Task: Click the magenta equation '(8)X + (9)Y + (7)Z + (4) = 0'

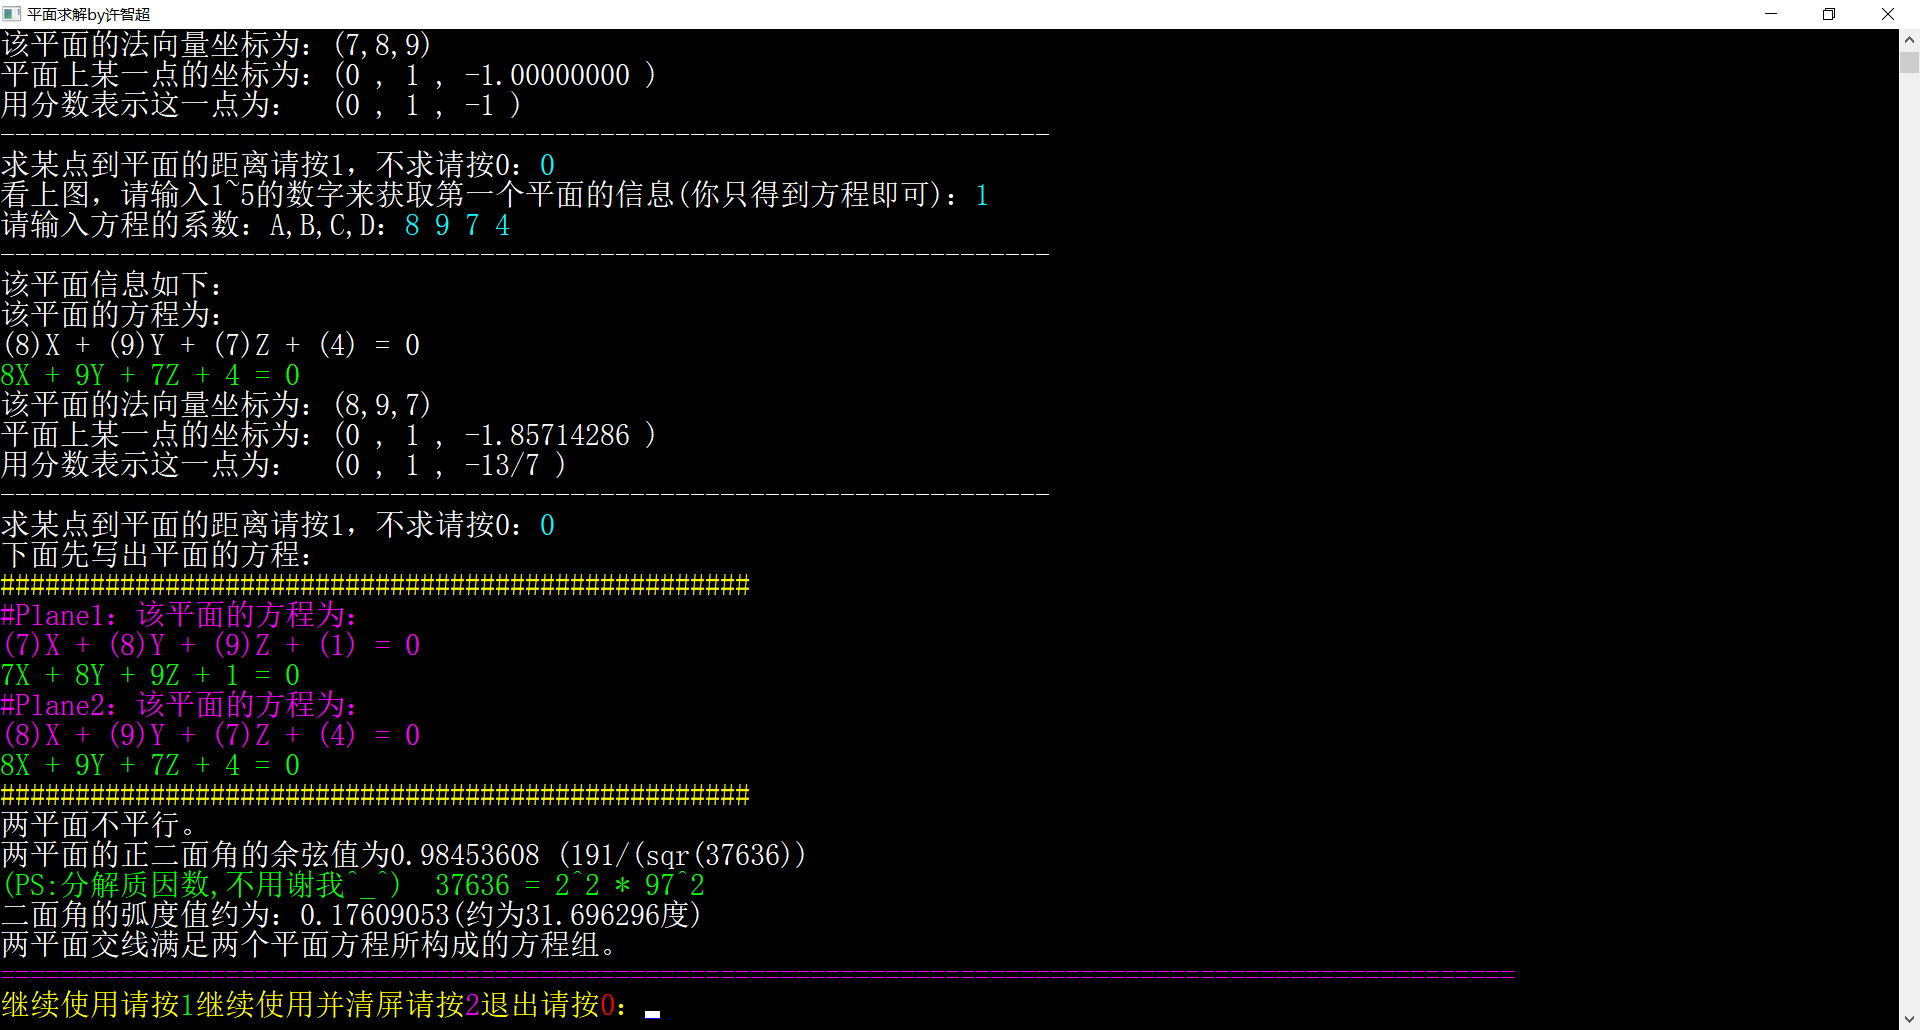Action: click(210, 735)
